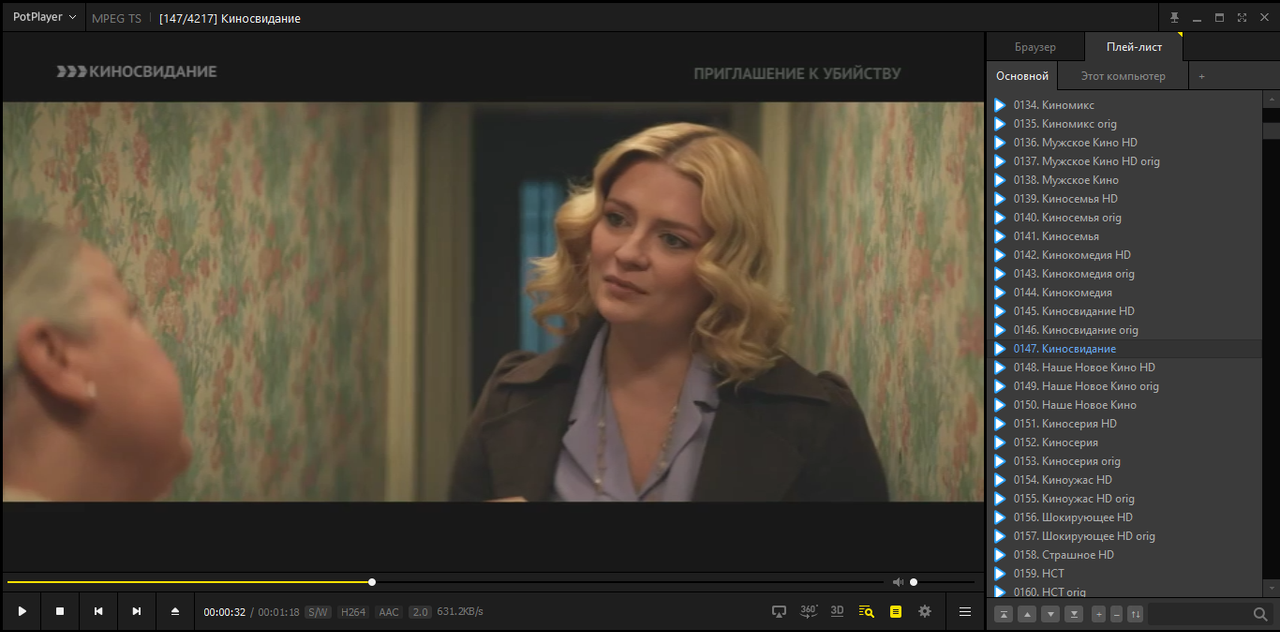Screen dimensions: 1280x632
Task: Click play icon beside 0152. Киносерия
Action: click(999, 442)
